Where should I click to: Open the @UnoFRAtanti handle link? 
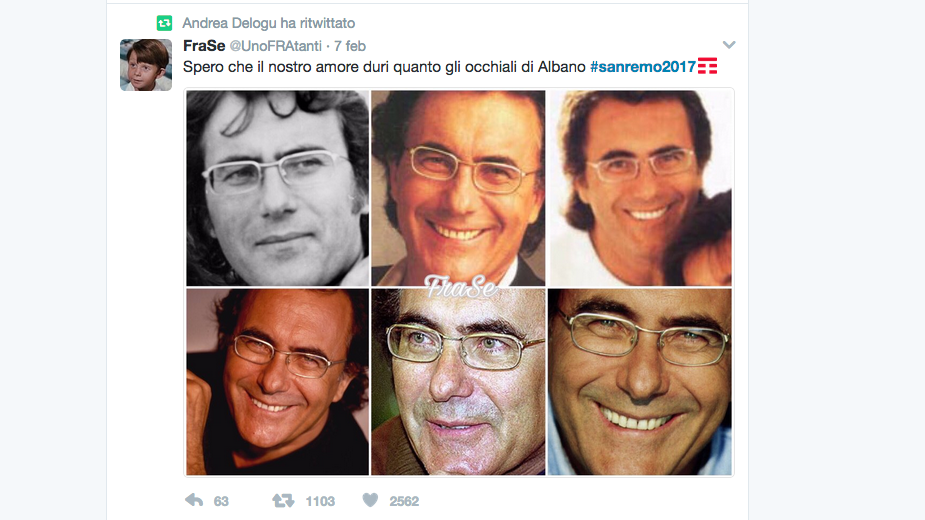click(x=275, y=46)
